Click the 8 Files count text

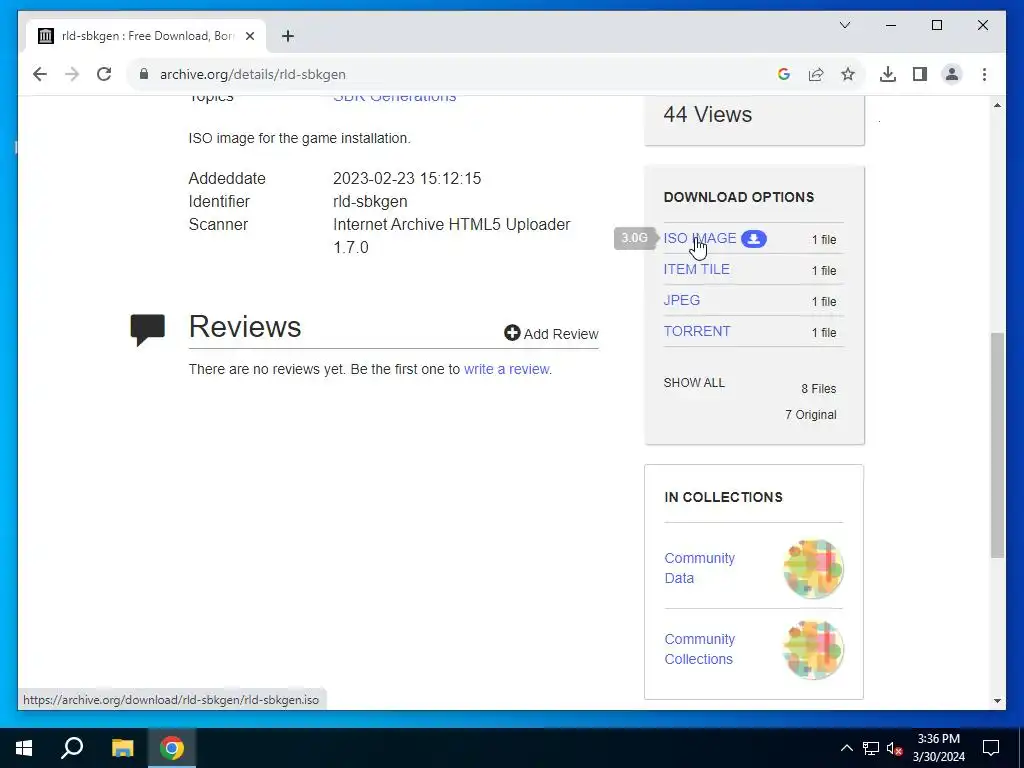coord(818,389)
